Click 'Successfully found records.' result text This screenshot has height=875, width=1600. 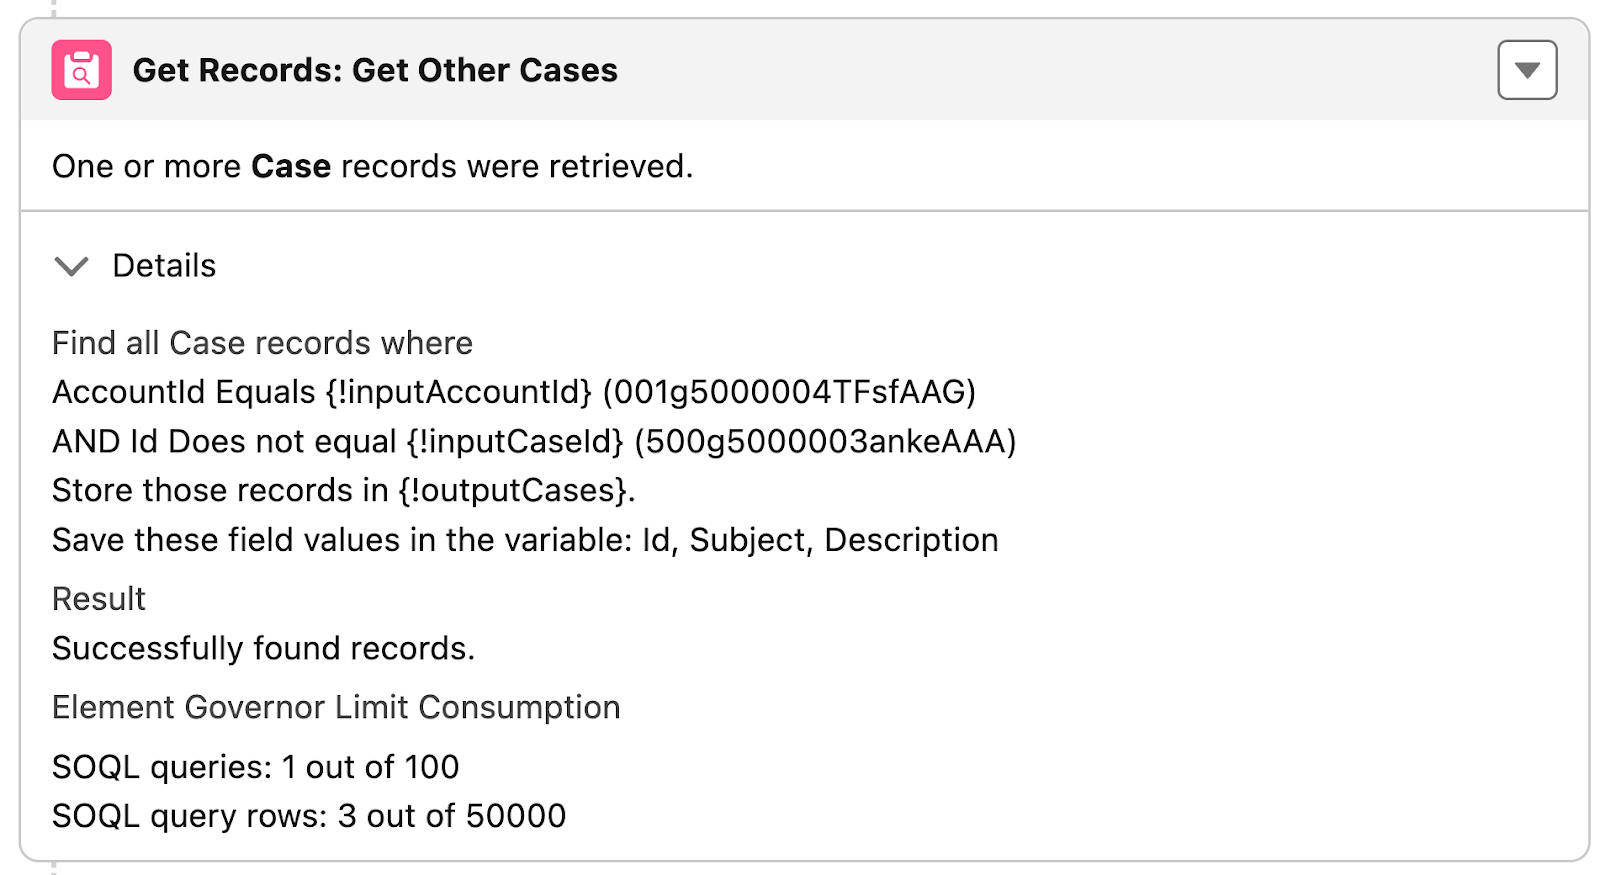click(263, 649)
